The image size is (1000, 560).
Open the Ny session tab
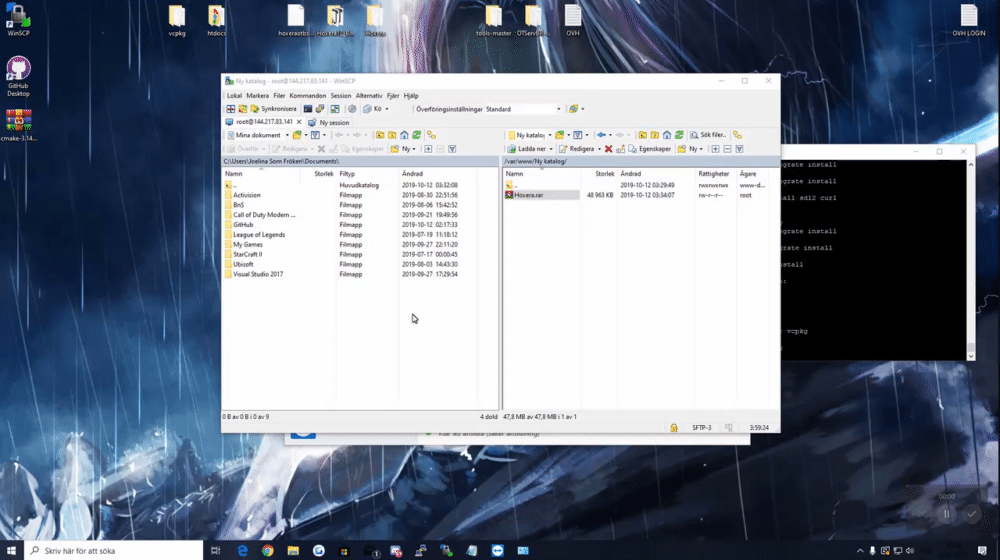328,122
